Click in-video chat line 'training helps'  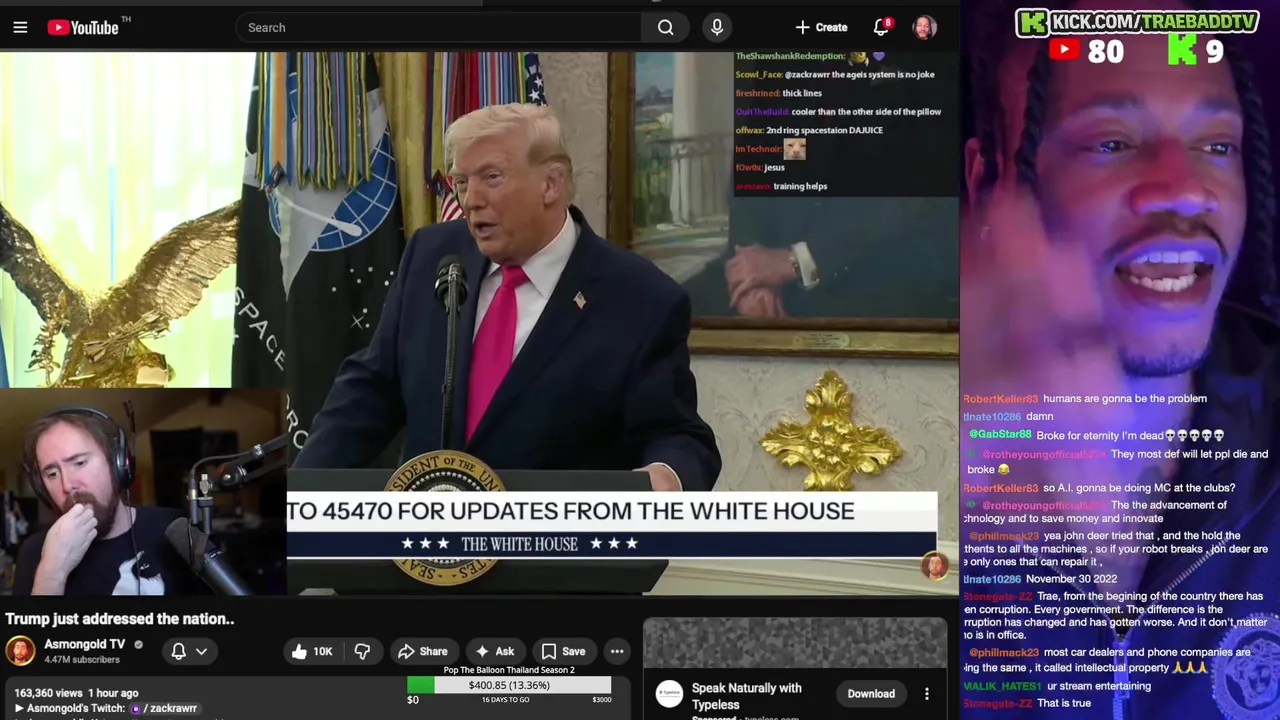[x=800, y=186]
